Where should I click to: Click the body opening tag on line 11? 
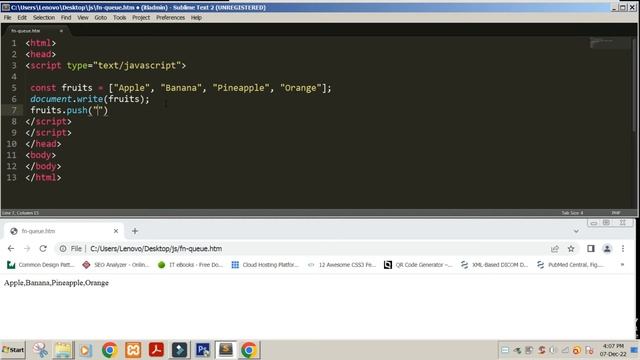[x=41, y=155]
